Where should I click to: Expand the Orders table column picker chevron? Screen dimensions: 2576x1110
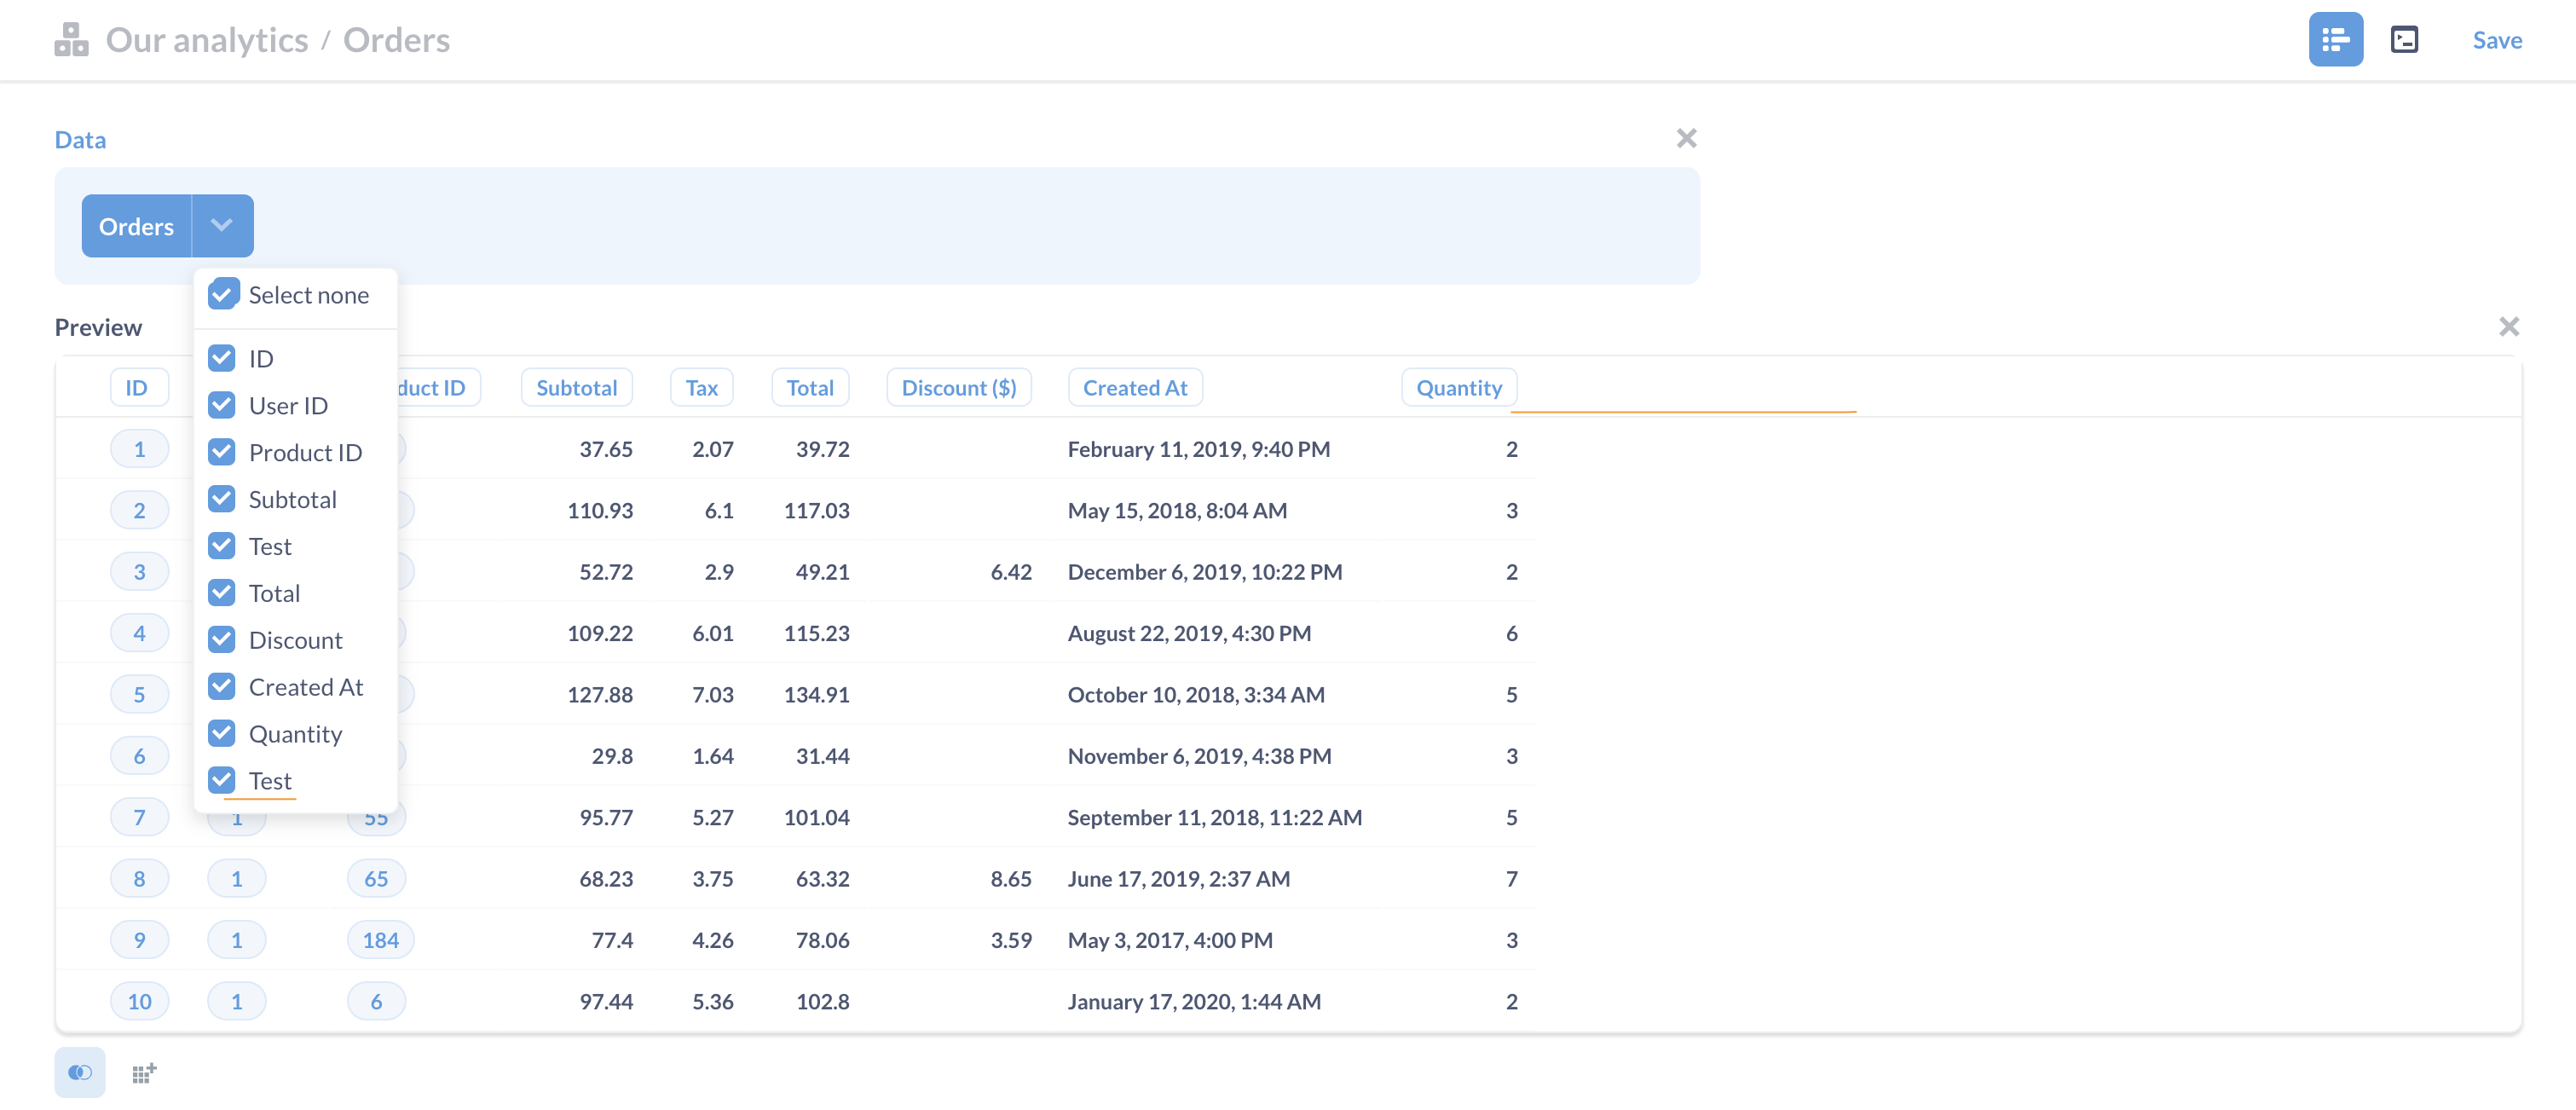[222, 226]
